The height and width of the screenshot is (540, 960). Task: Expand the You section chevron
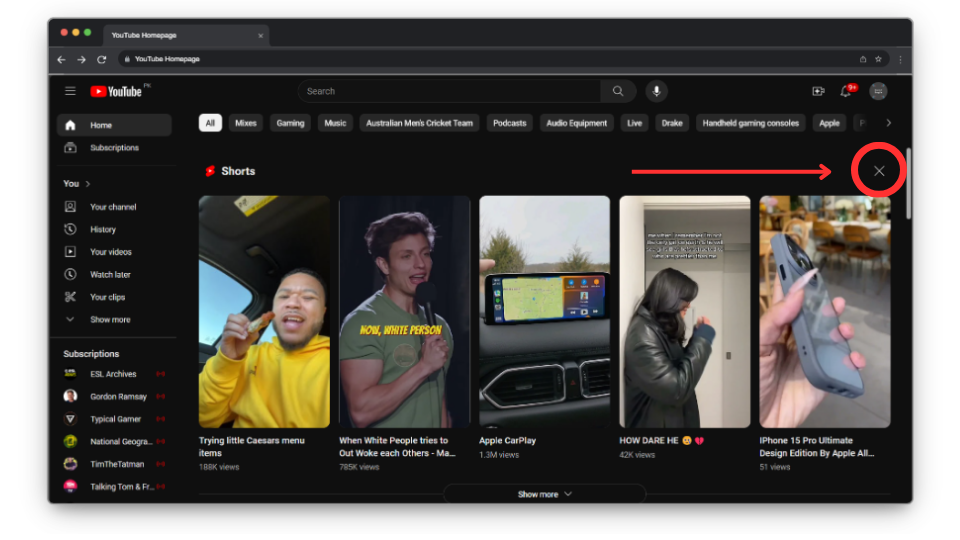pos(88,184)
